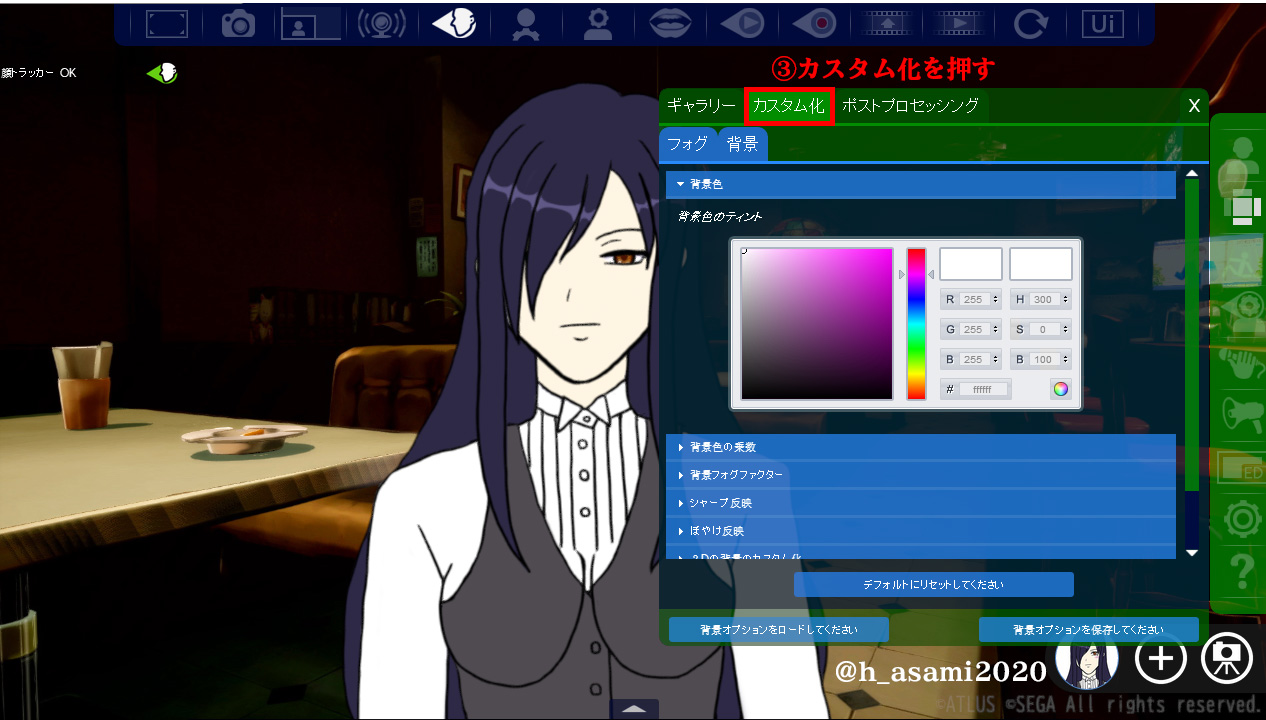Viewport: 1266px width, 720px height.
Task: Open the environment icon in right sidebar
Action: pyautogui.click(x=1241, y=262)
